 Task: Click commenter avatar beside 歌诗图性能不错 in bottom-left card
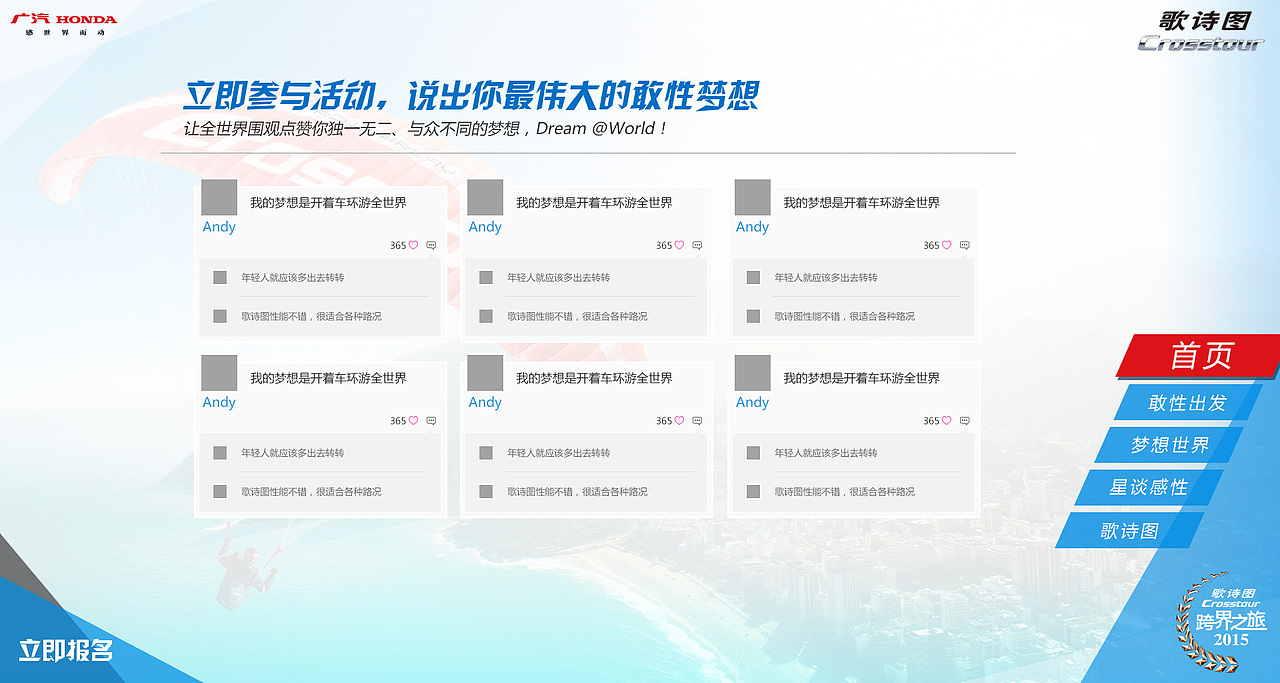(x=220, y=492)
